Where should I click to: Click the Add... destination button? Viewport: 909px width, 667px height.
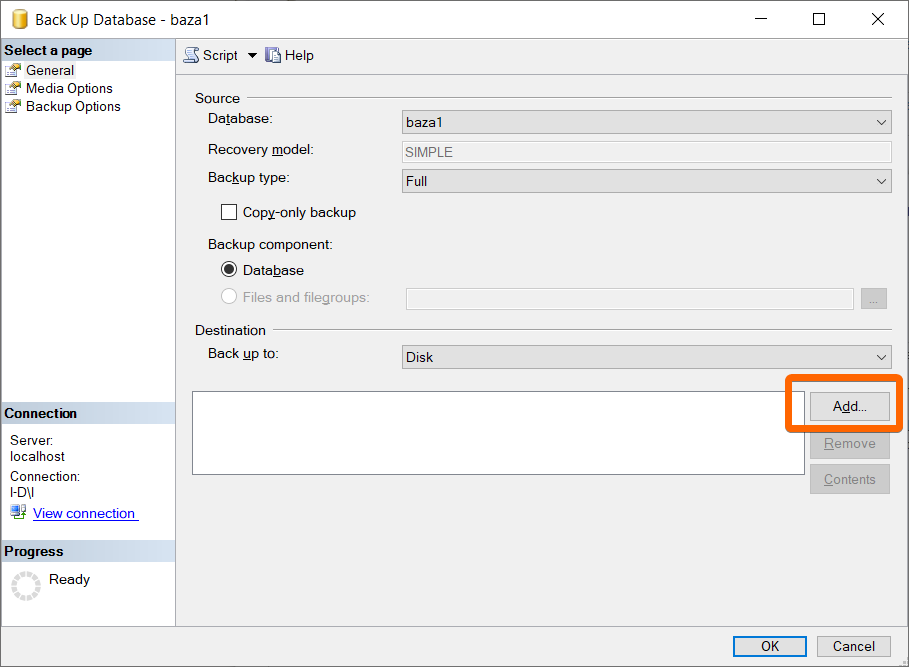tap(849, 406)
